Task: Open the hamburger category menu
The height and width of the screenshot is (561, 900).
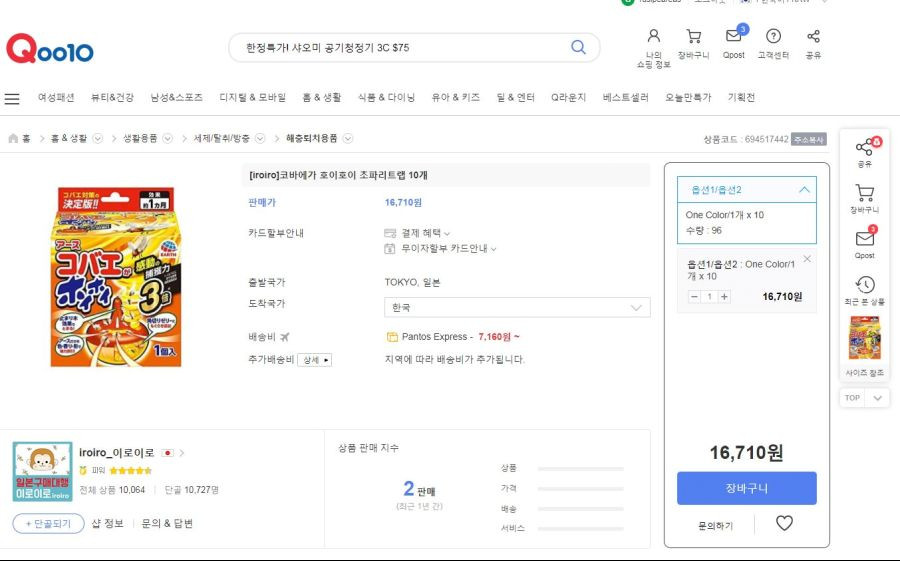Action: (12, 99)
